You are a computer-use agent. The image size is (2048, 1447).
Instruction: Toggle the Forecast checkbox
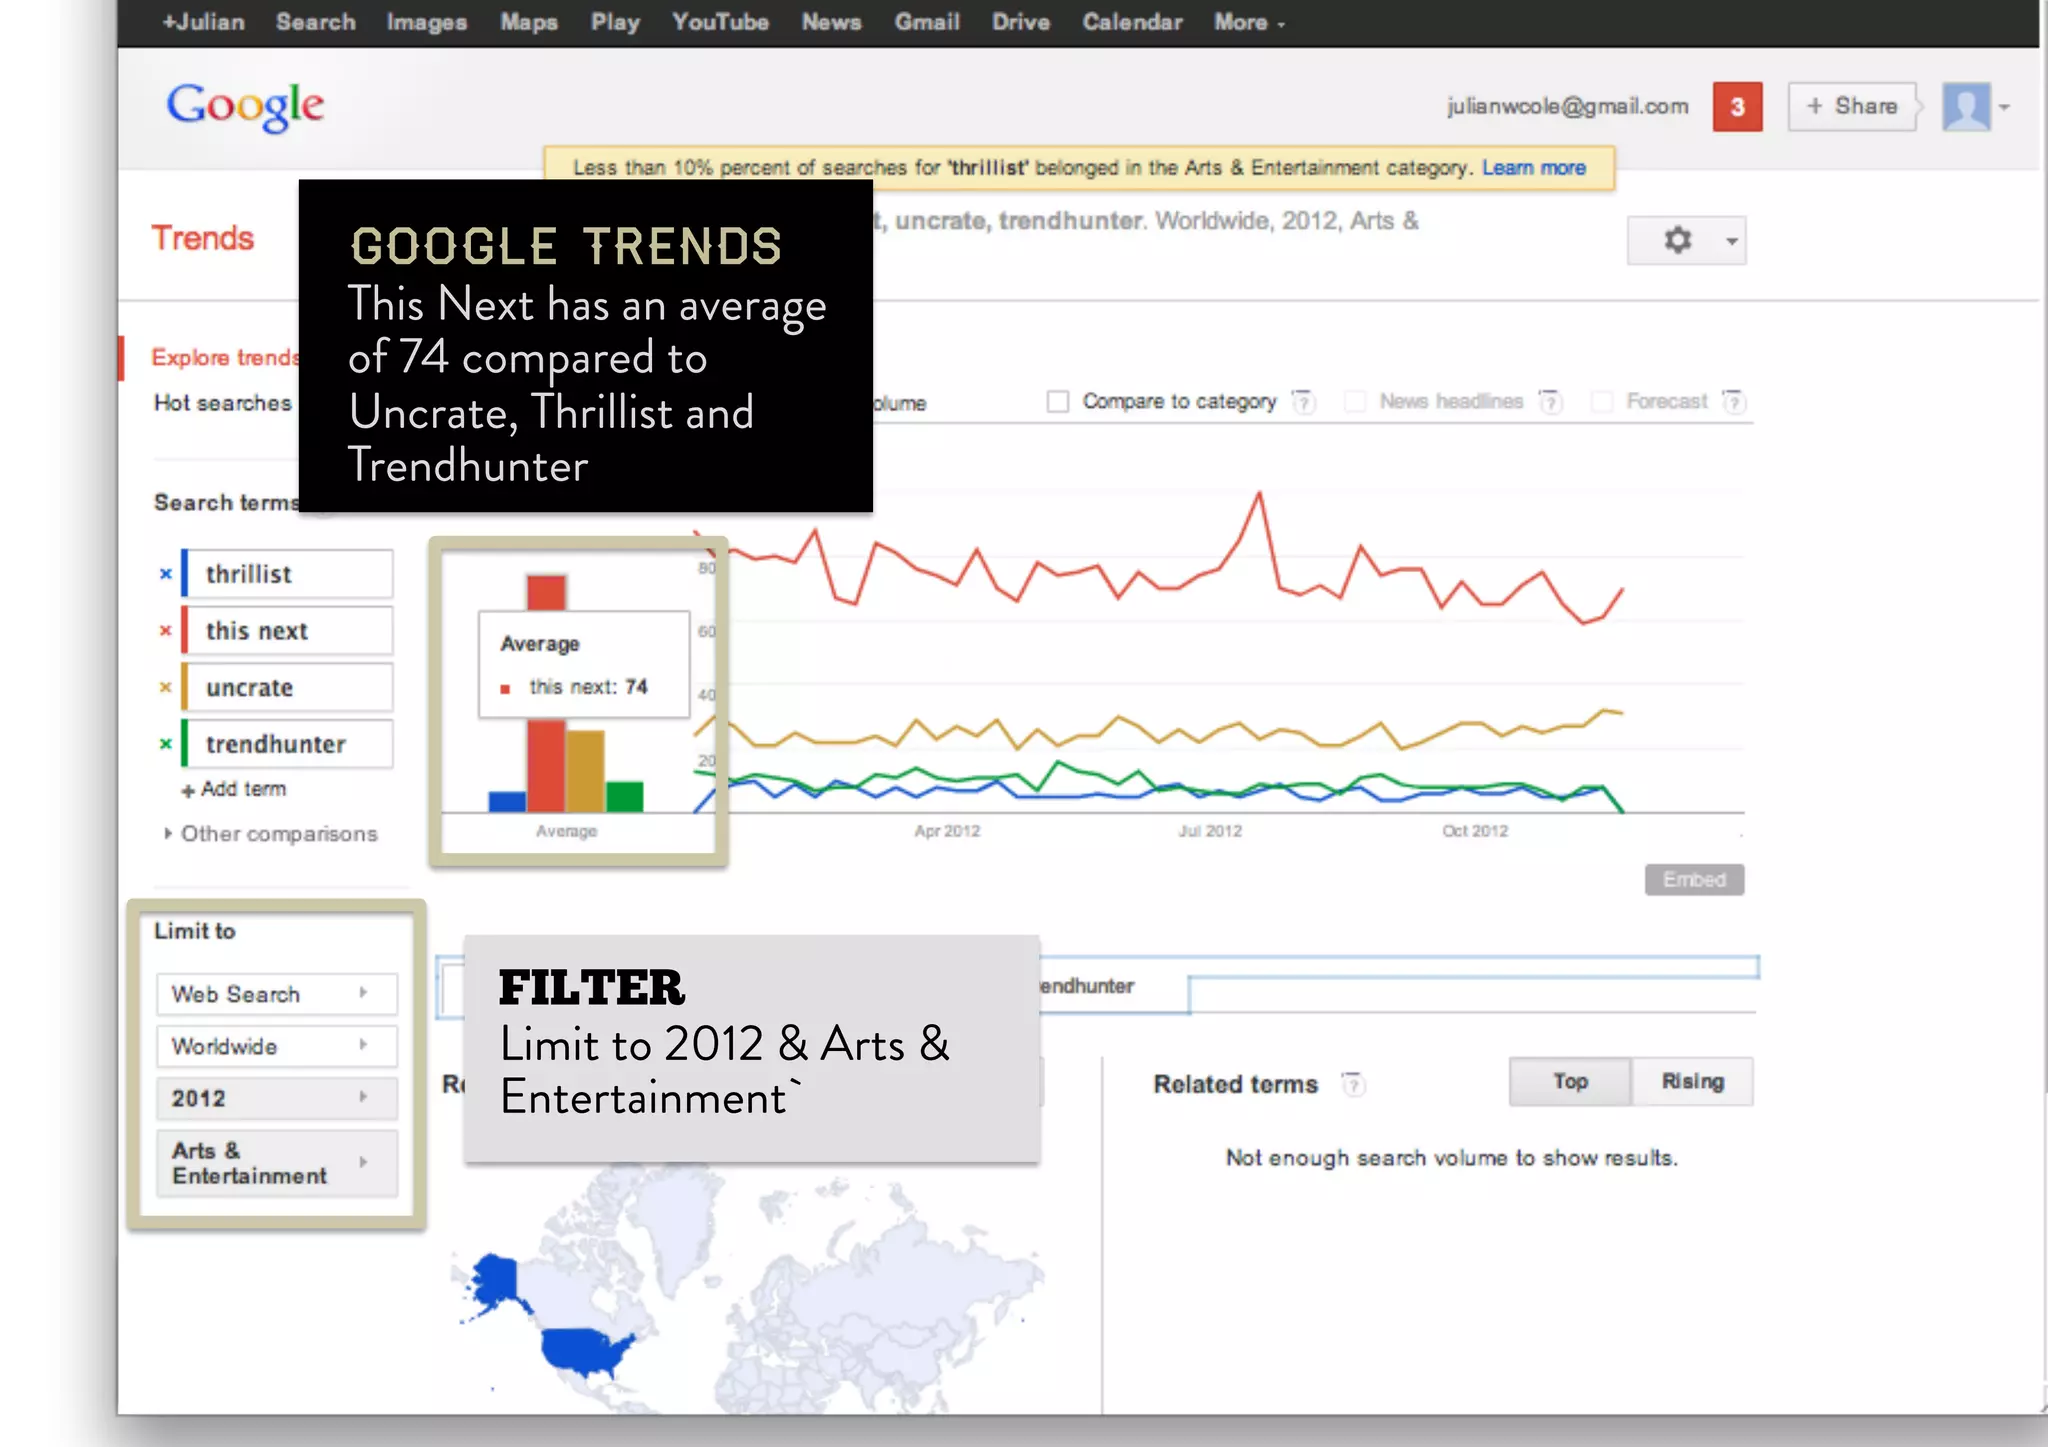[1601, 402]
